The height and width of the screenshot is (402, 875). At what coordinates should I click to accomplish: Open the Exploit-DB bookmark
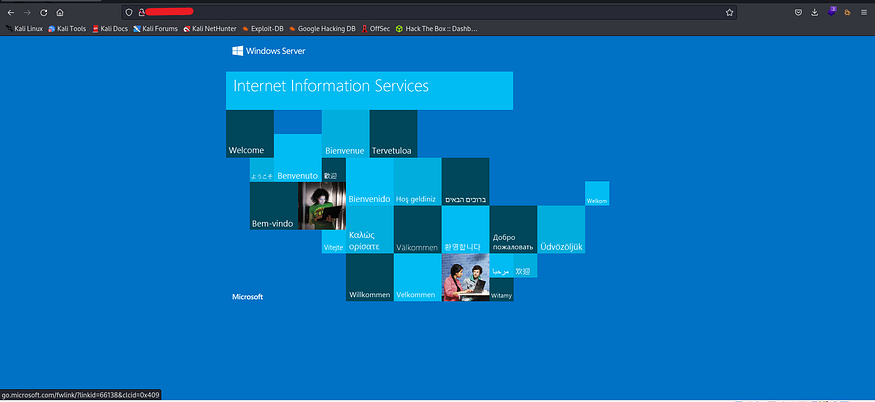(263, 28)
